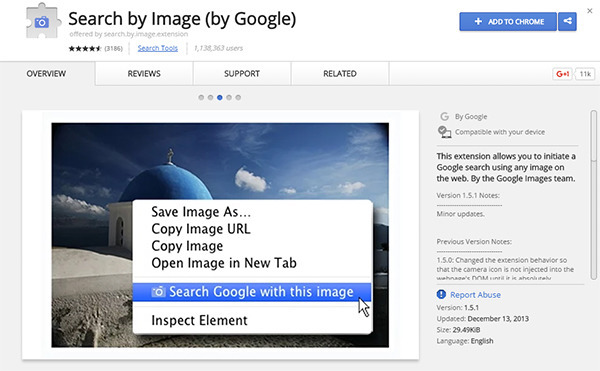Click the extension screenshot preview image

tap(220, 235)
